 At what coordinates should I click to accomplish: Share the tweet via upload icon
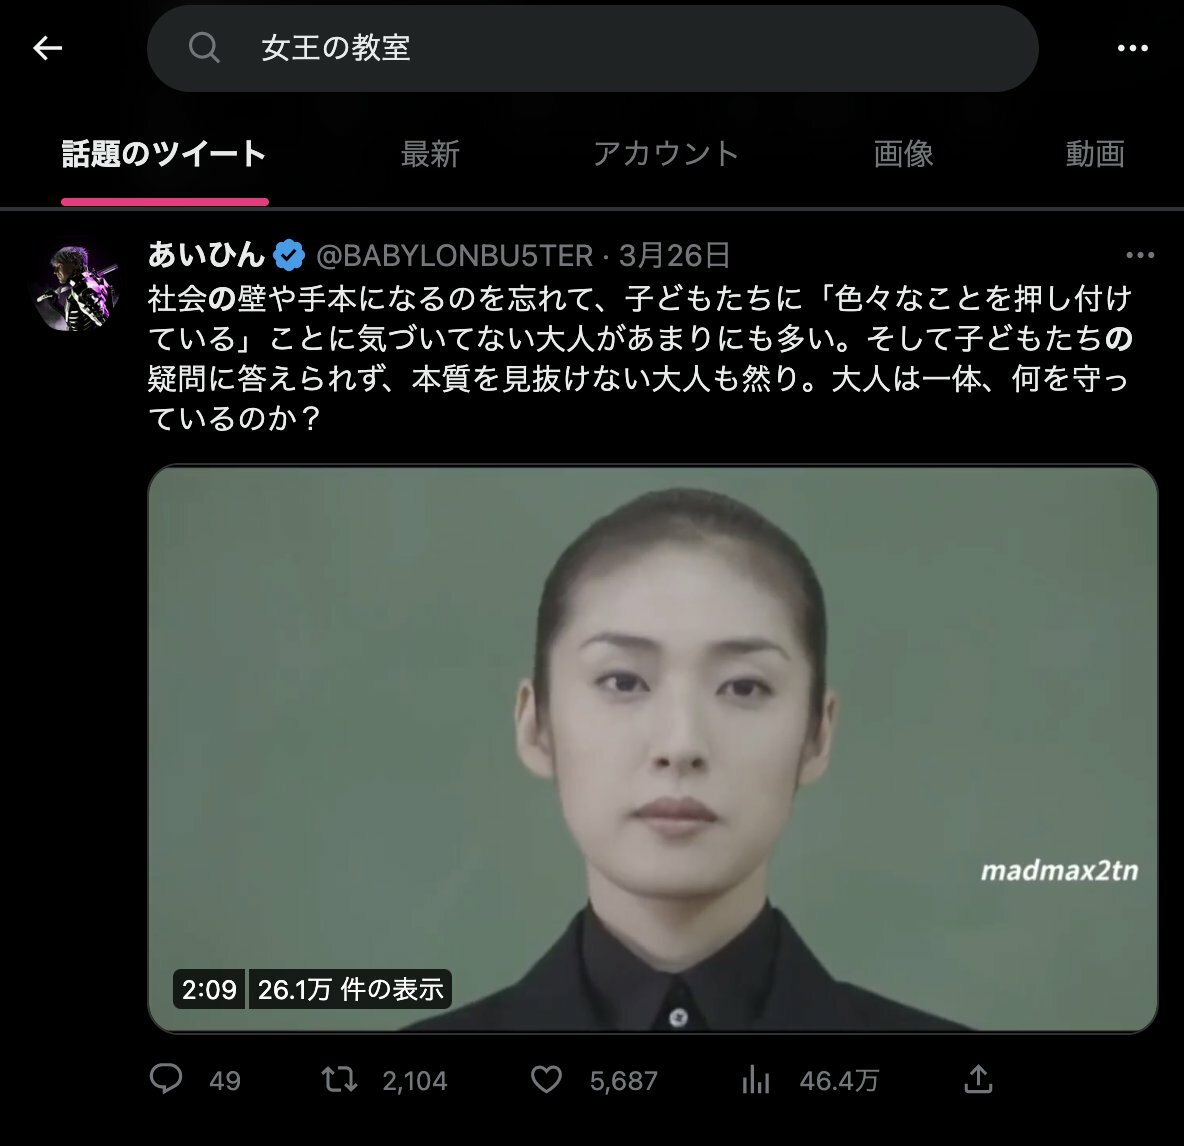tap(978, 1079)
